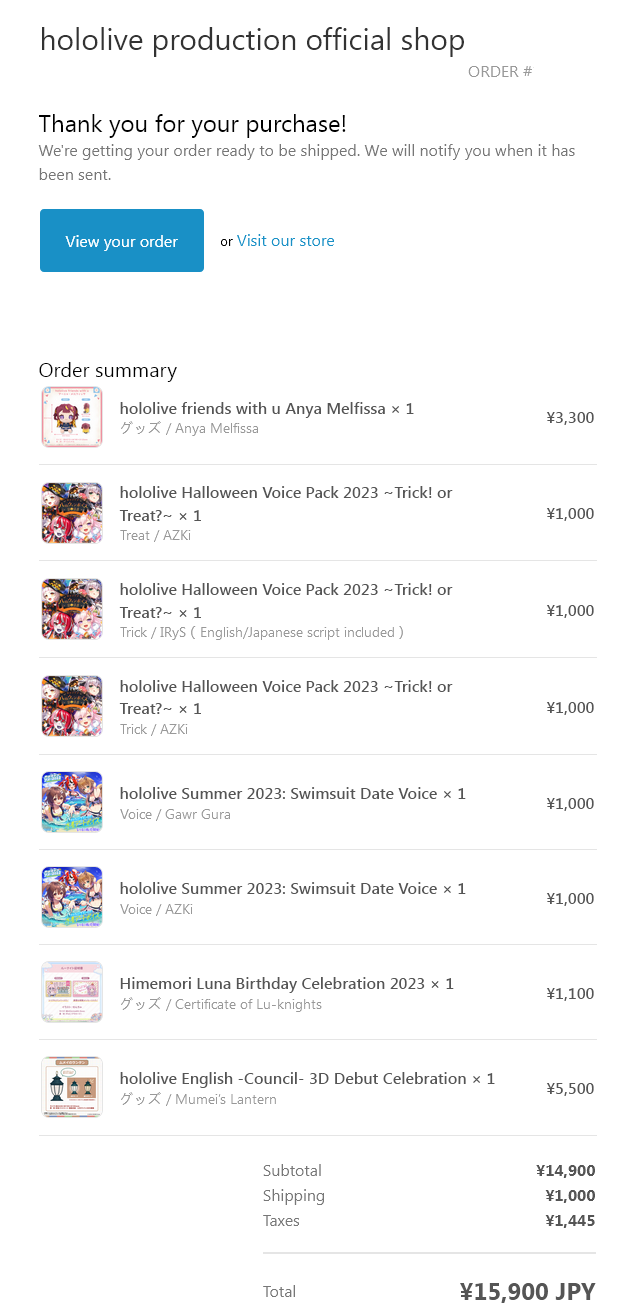Click the Mumei's Lantern product thumbnail
Image resolution: width=628 pixels, height=1314 pixels.
72,1087
